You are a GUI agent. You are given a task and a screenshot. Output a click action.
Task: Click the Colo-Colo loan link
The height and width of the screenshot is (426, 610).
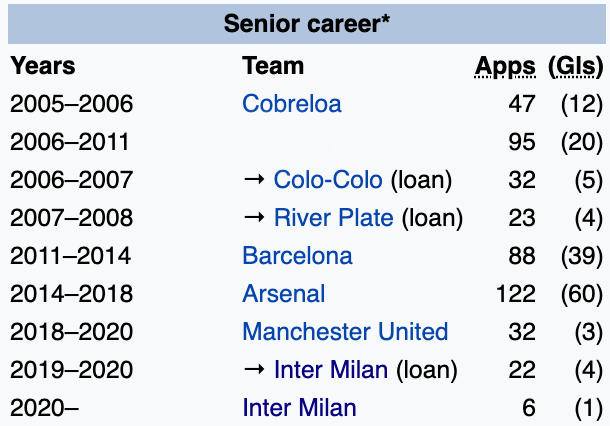(x=328, y=180)
